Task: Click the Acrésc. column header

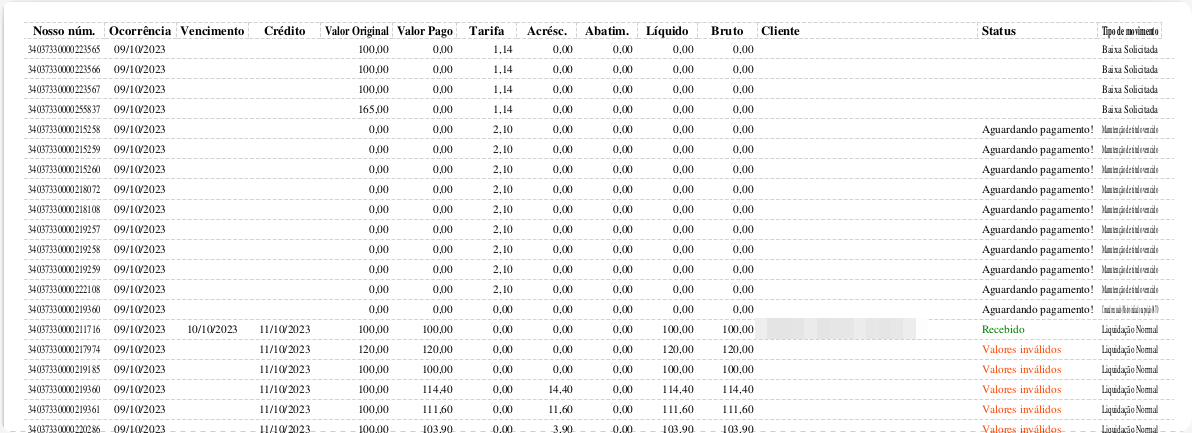Action: coord(546,31)
